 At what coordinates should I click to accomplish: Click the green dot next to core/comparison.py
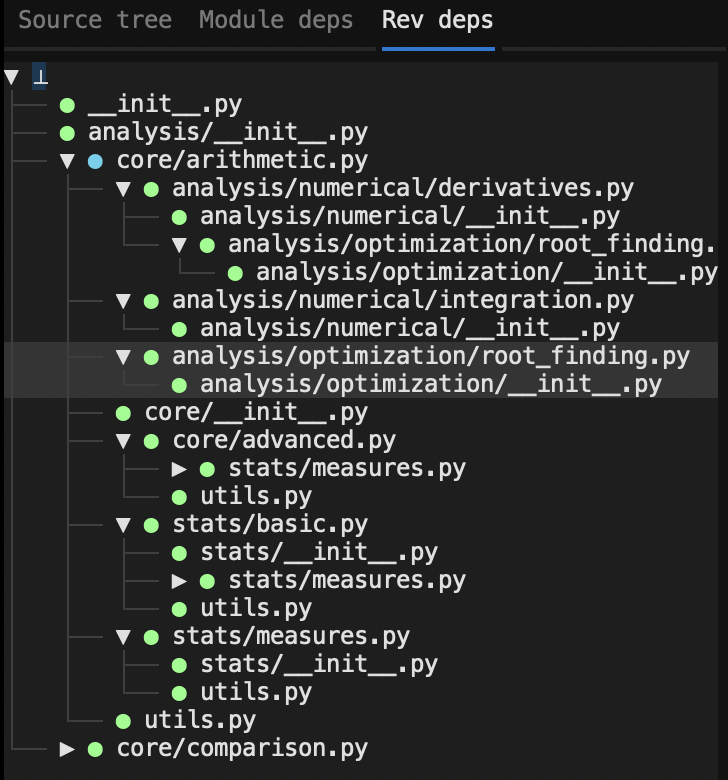point(95,749)
